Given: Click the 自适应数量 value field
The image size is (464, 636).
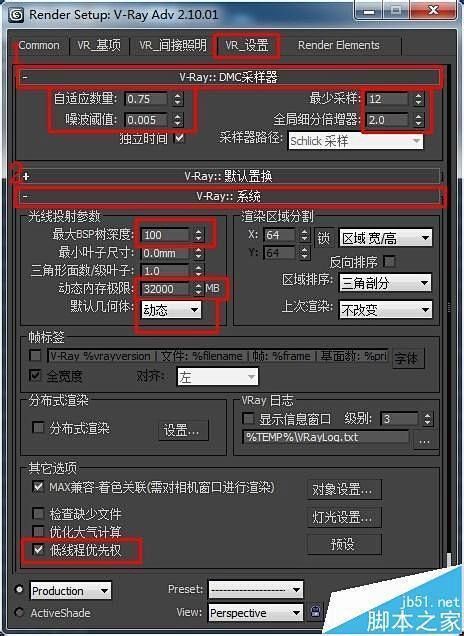Looking at the screenshot, I should pos(146,99).
